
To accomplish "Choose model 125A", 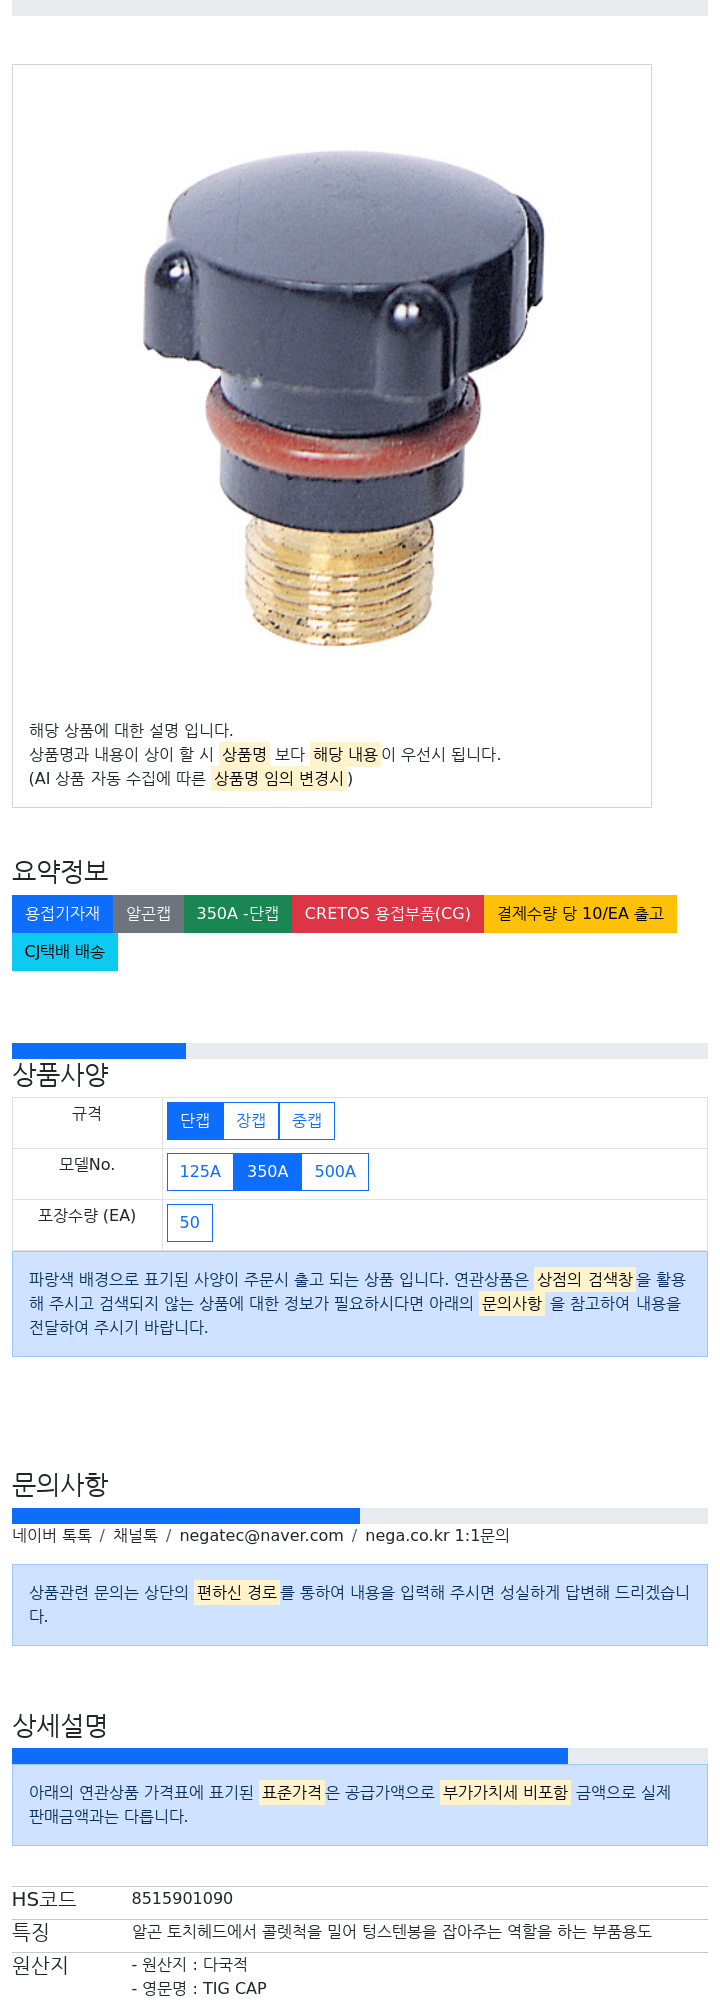I will pos(200,1172).
